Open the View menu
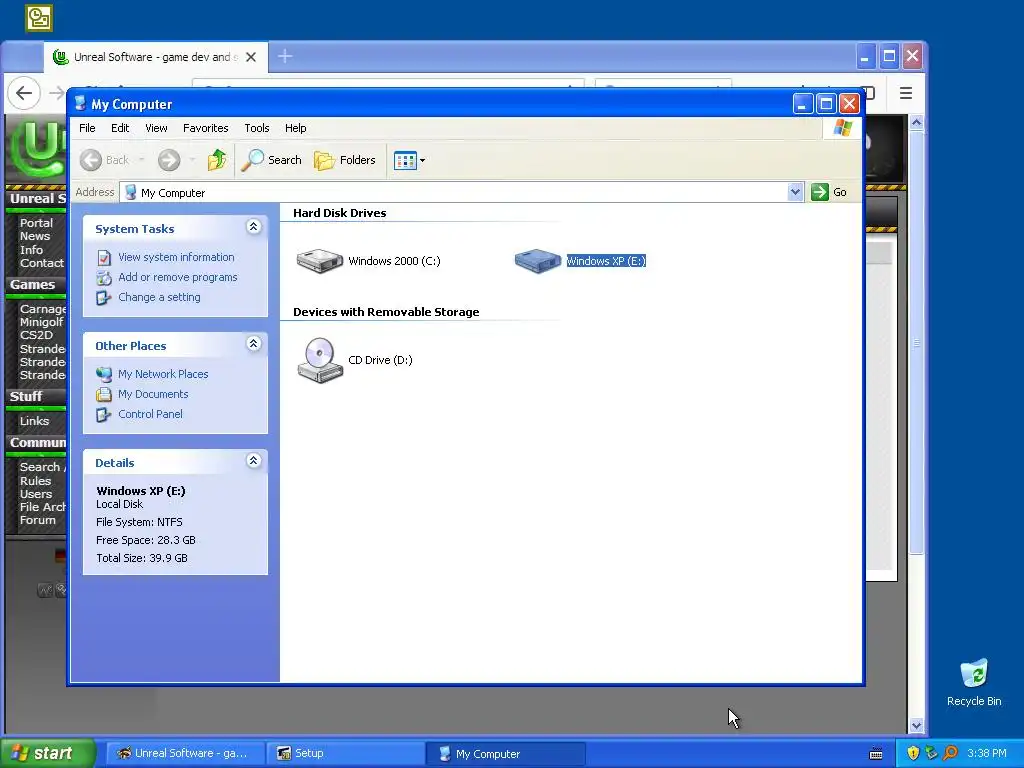 click(156, 128)
